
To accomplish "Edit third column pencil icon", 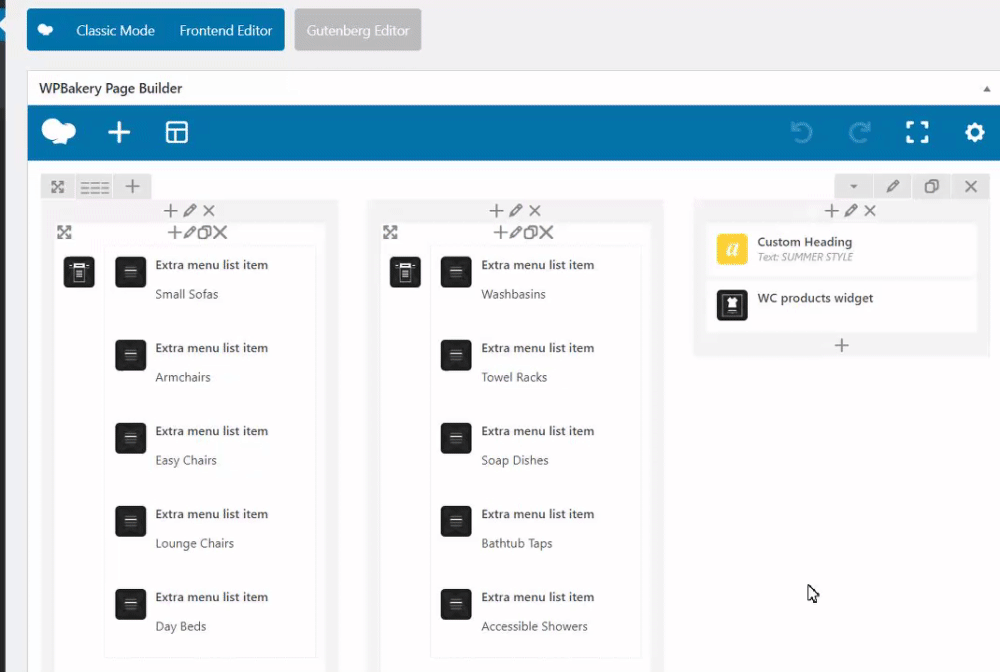I will pyautogui.click(x=851, y=210).
